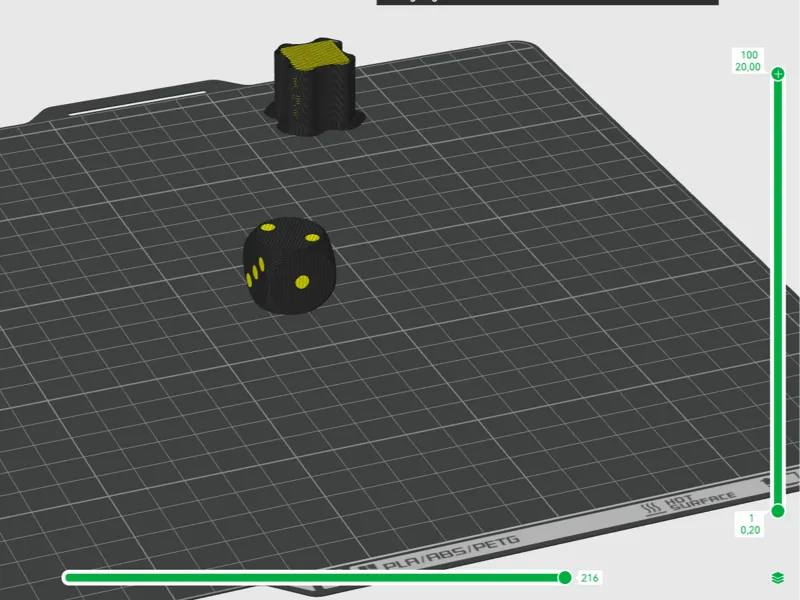Screen dimensions: 800x600
Task: Click the green vertical layer slider track
Action: click(x=778, y=292)
